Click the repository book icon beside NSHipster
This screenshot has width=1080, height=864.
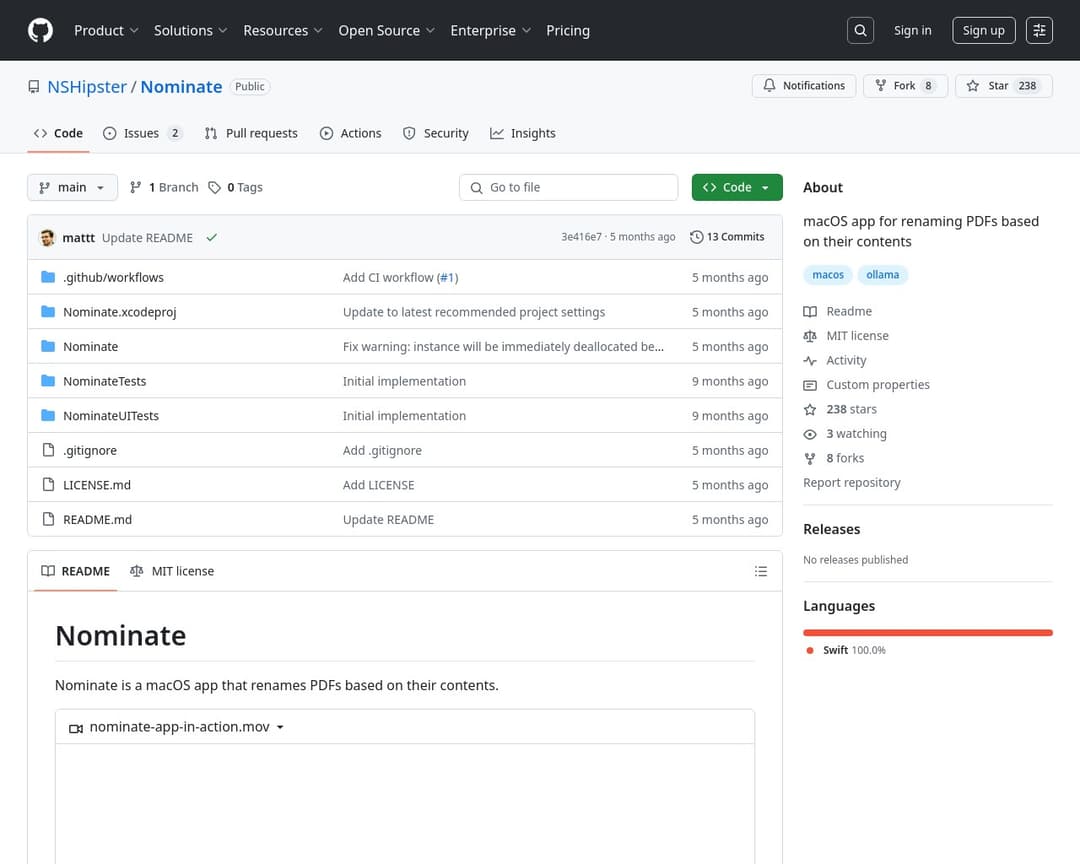coord(33,87)
